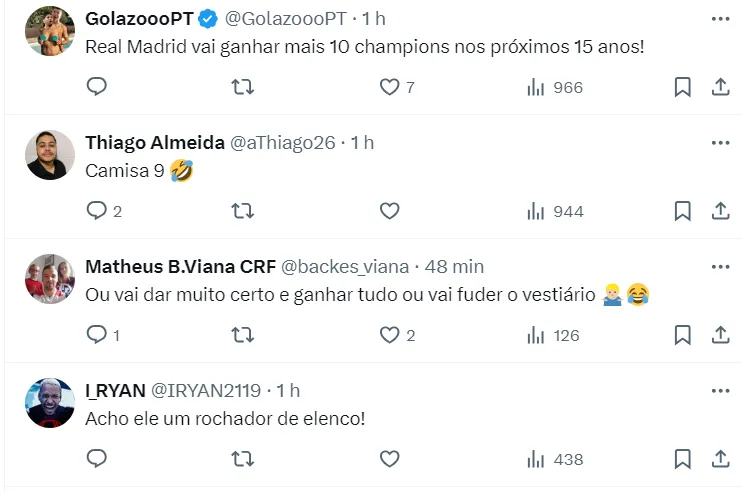Reply to I_RYAN's rochador de elenco tweet
742x492 pixels.
click(97, 459)
